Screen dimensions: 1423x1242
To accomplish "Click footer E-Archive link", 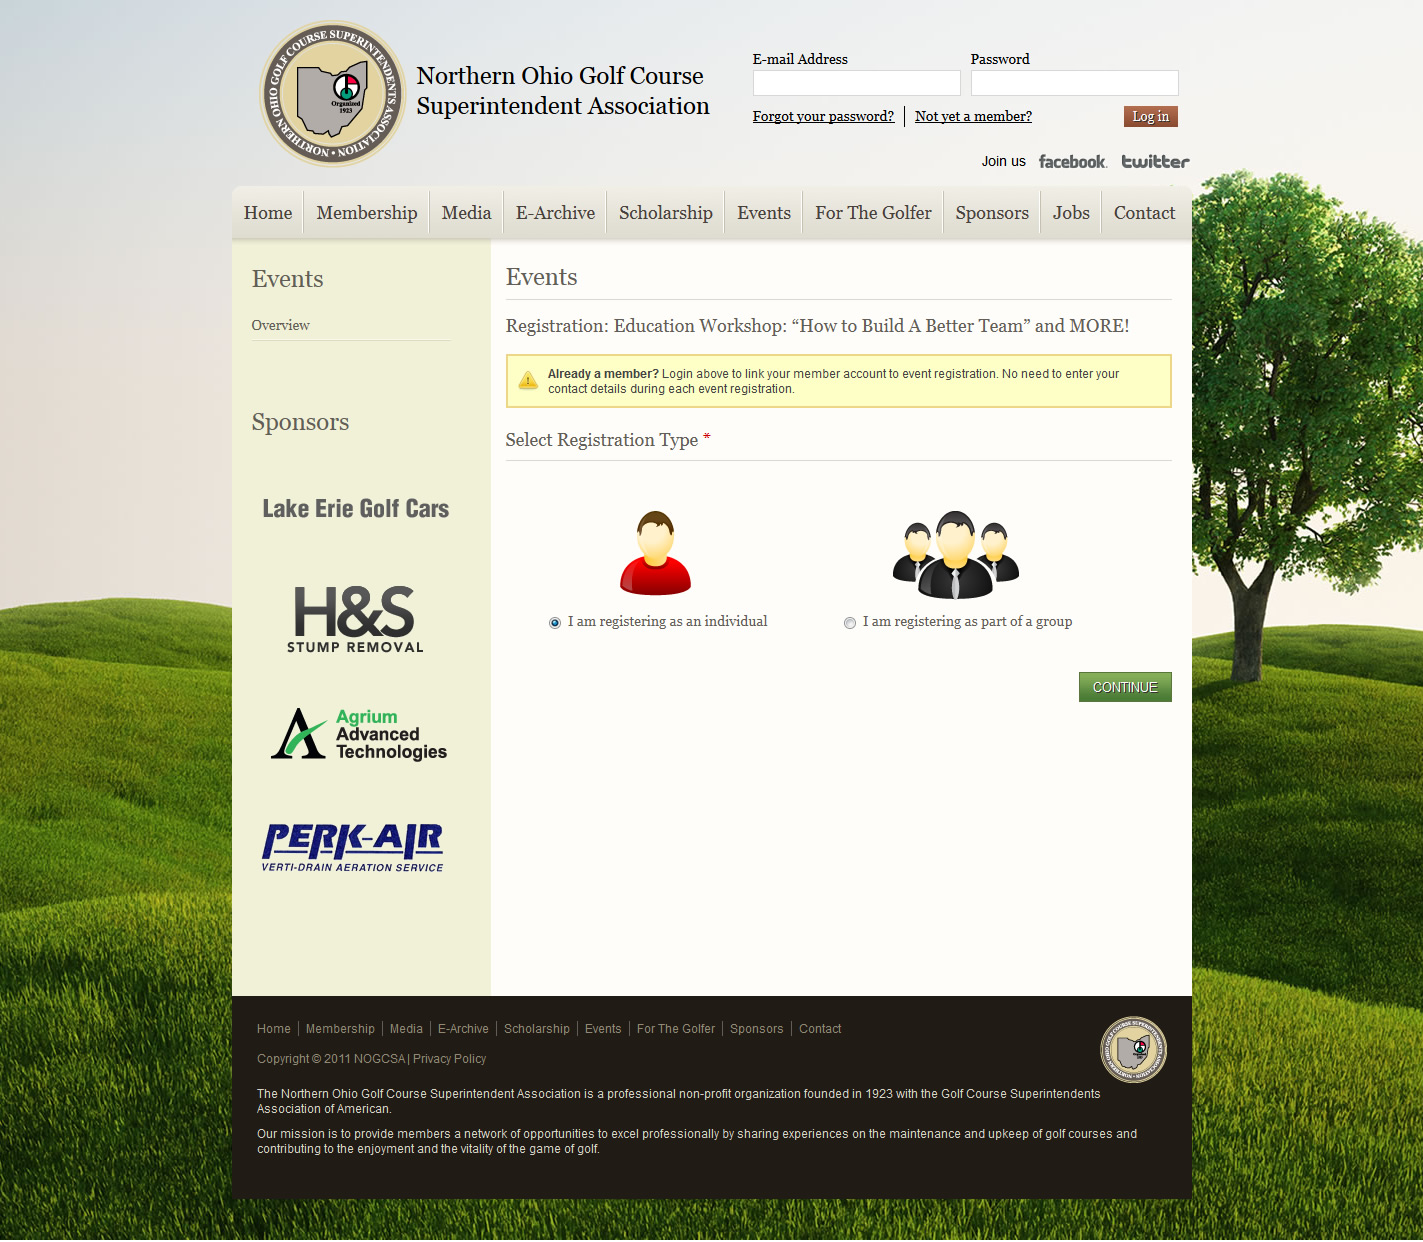I will [x=463, y=1029].
